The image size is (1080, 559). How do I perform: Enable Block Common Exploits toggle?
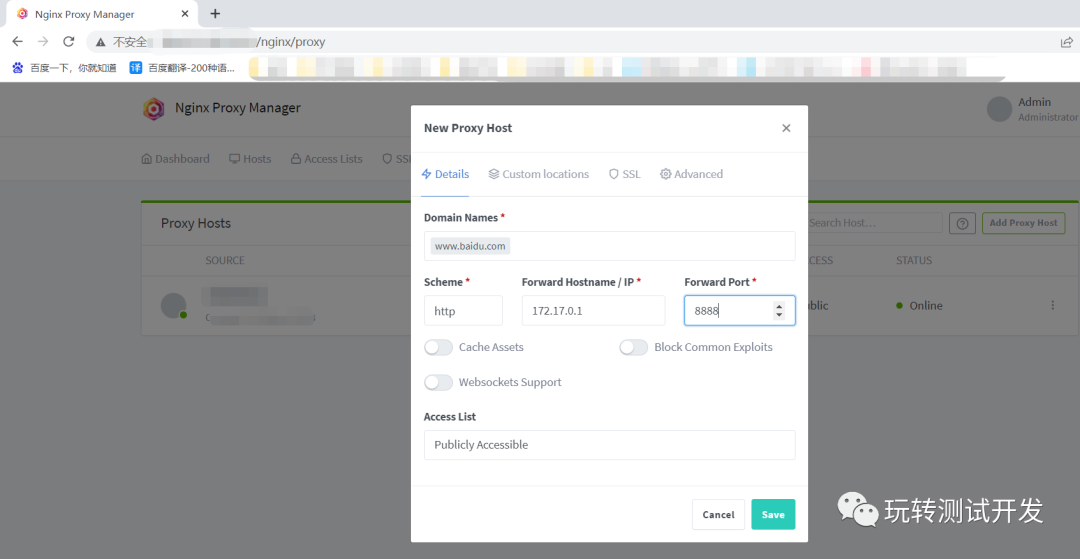[634, 347]
